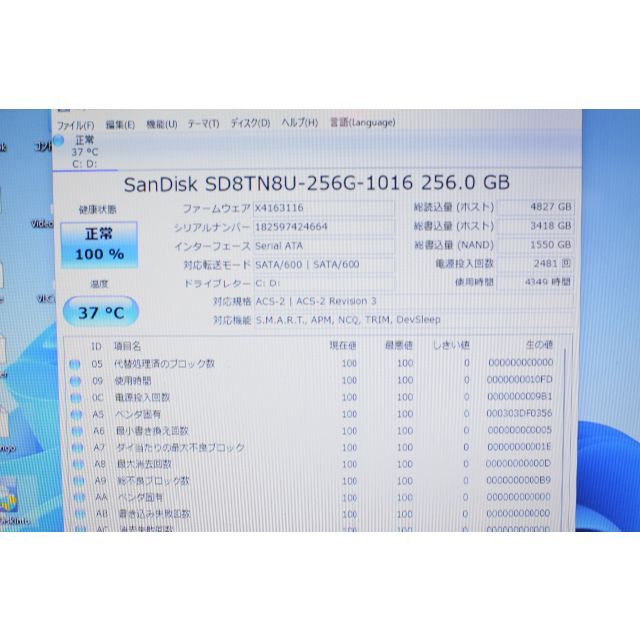Viewport: 640px width, 640px height.
Task: Open the 機能(U) menu
Action: tap(162, 124)
